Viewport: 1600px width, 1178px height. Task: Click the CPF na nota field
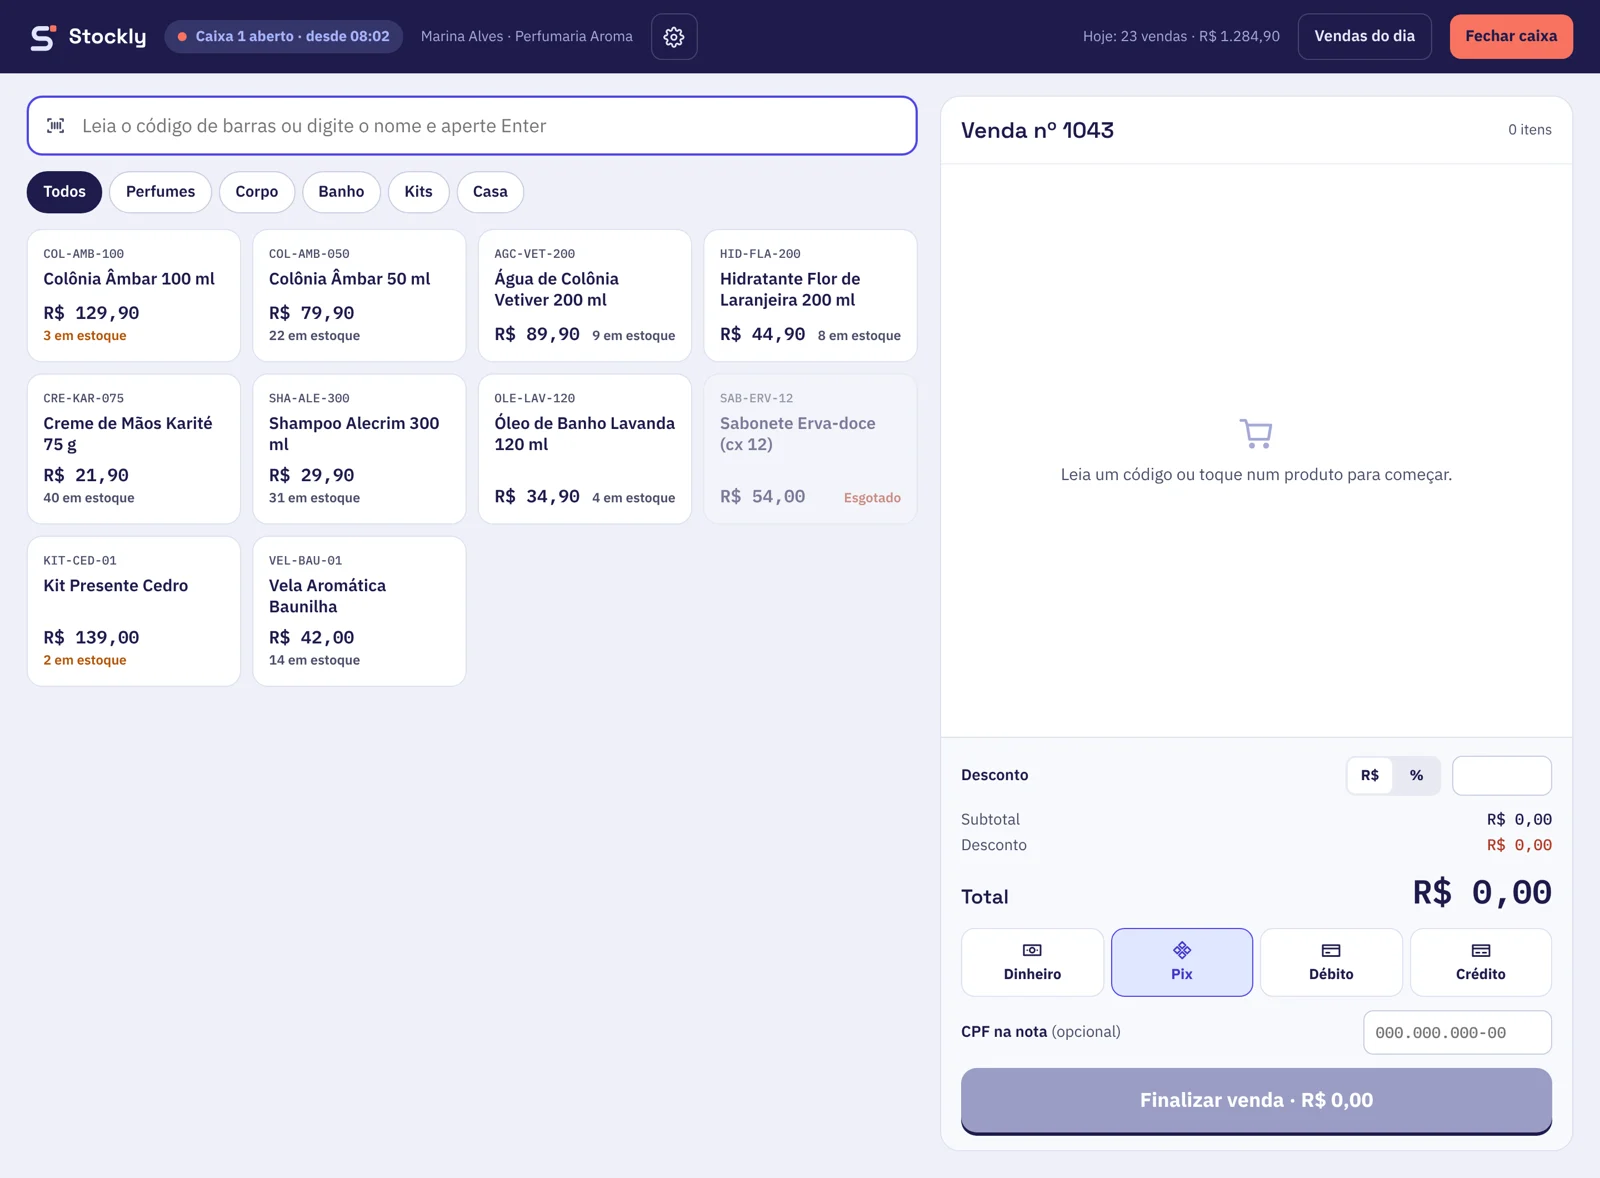(x=1457, y=1032)
